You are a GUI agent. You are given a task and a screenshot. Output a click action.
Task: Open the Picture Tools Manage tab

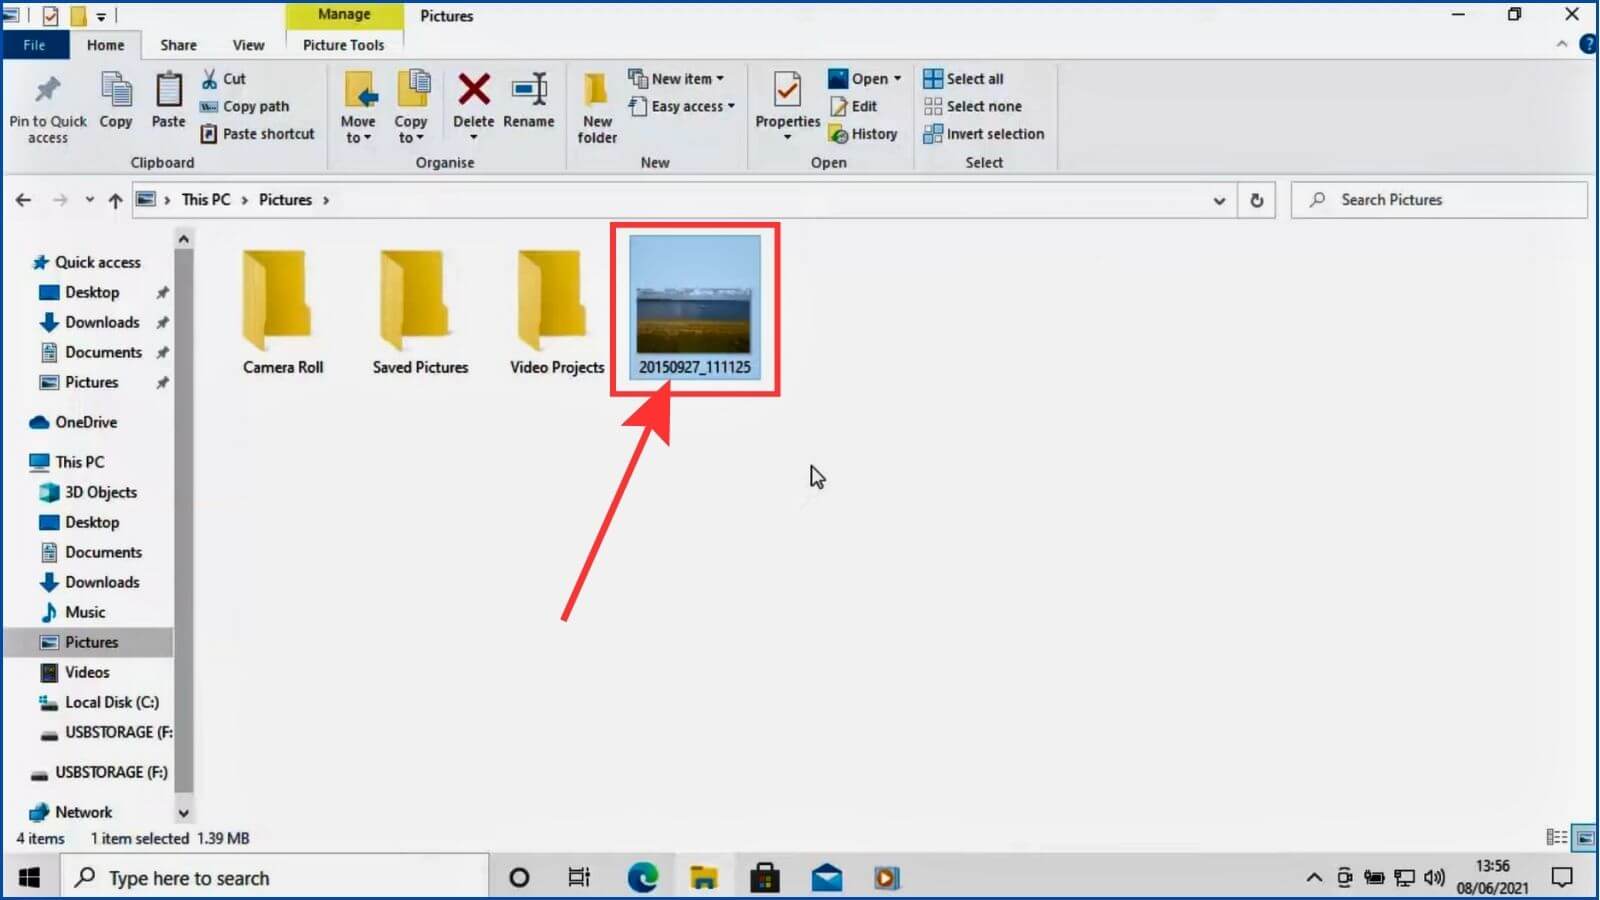[344, 44]
